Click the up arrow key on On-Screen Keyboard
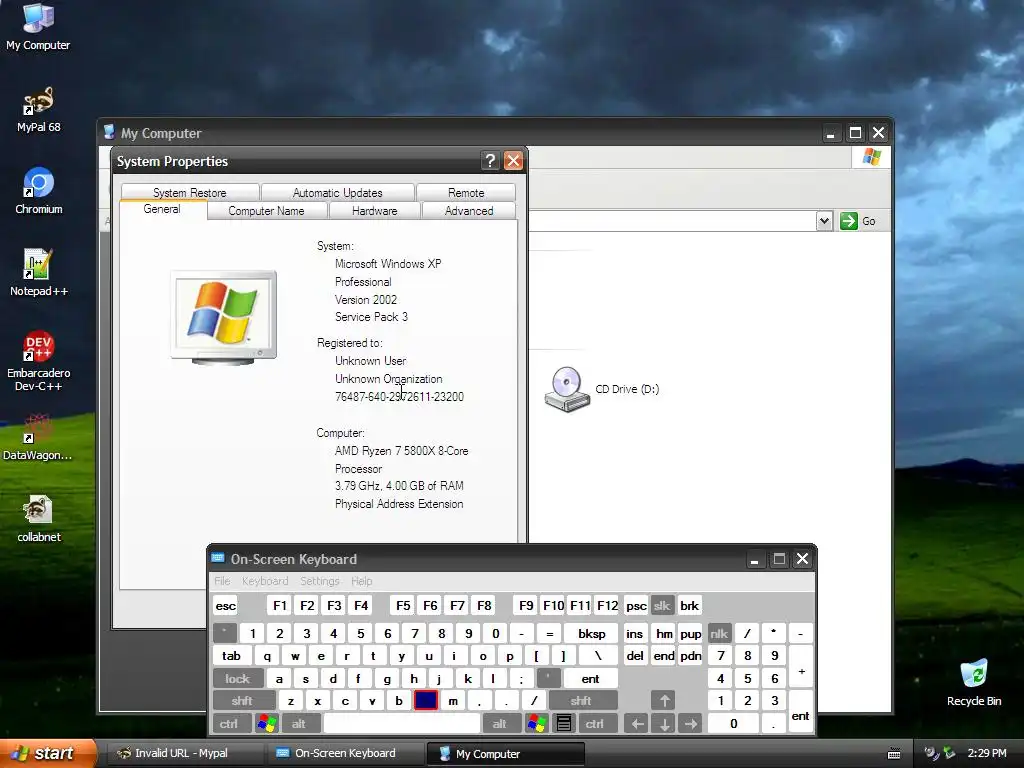The image size is (1024, 768). pyautogui.click(x=664, y=701)
